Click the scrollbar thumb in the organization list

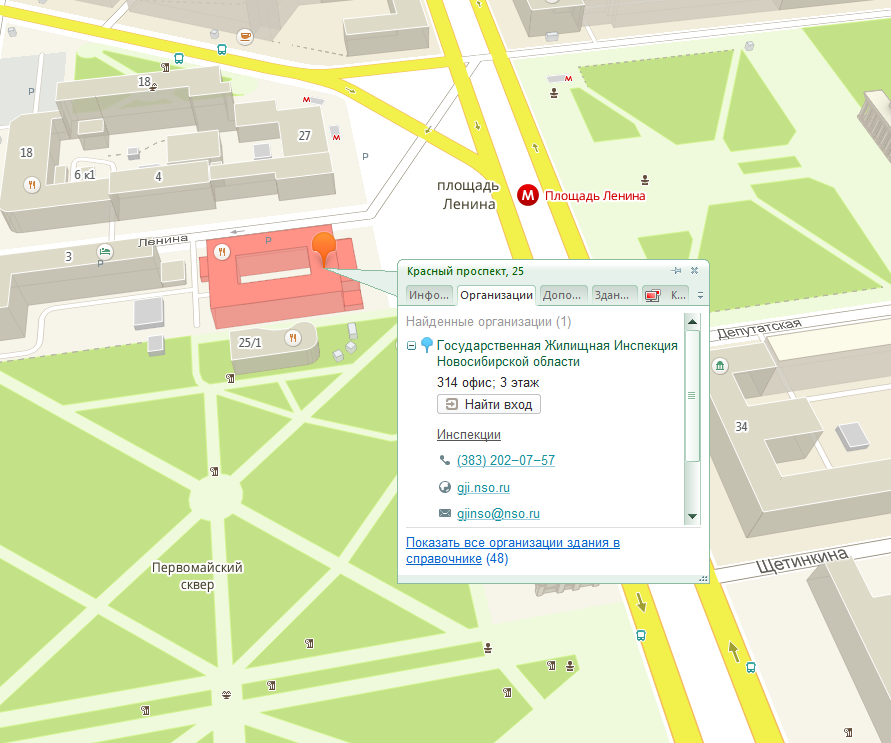coord(692,395)
